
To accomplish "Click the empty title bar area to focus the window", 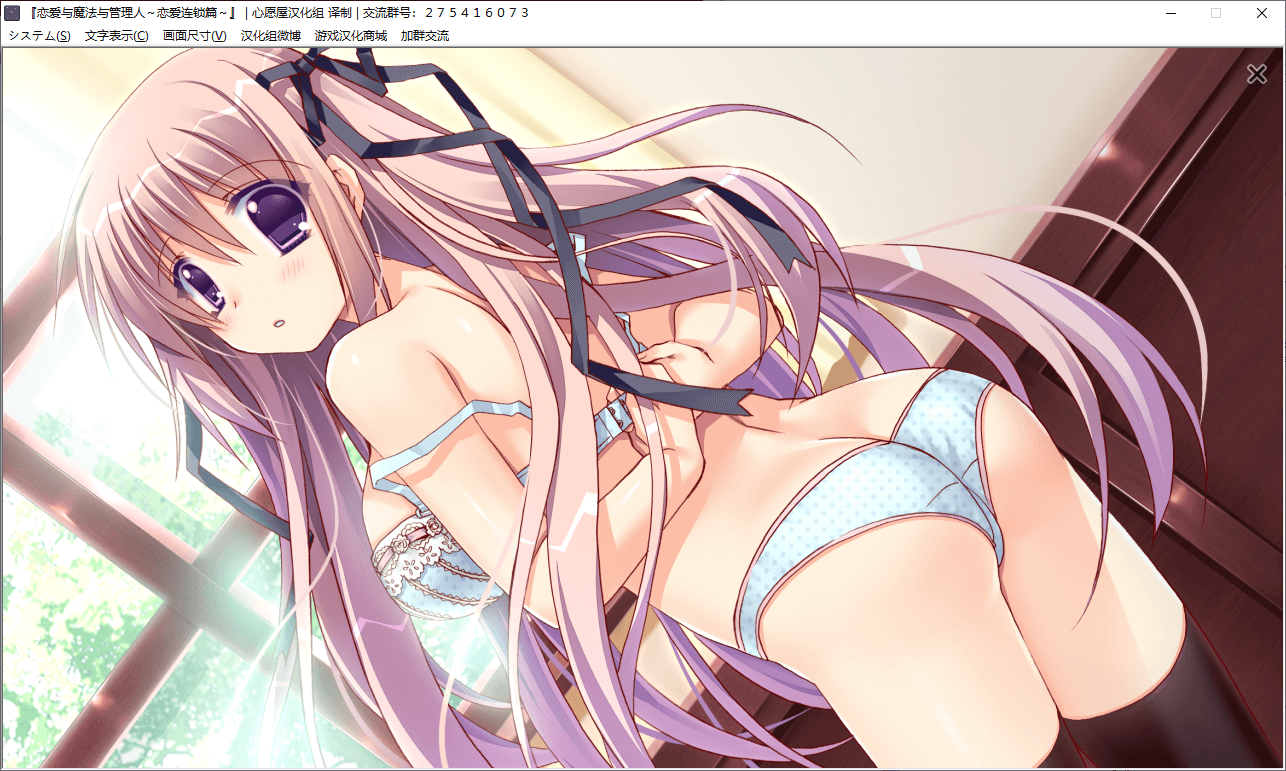I will pos(850,13).
